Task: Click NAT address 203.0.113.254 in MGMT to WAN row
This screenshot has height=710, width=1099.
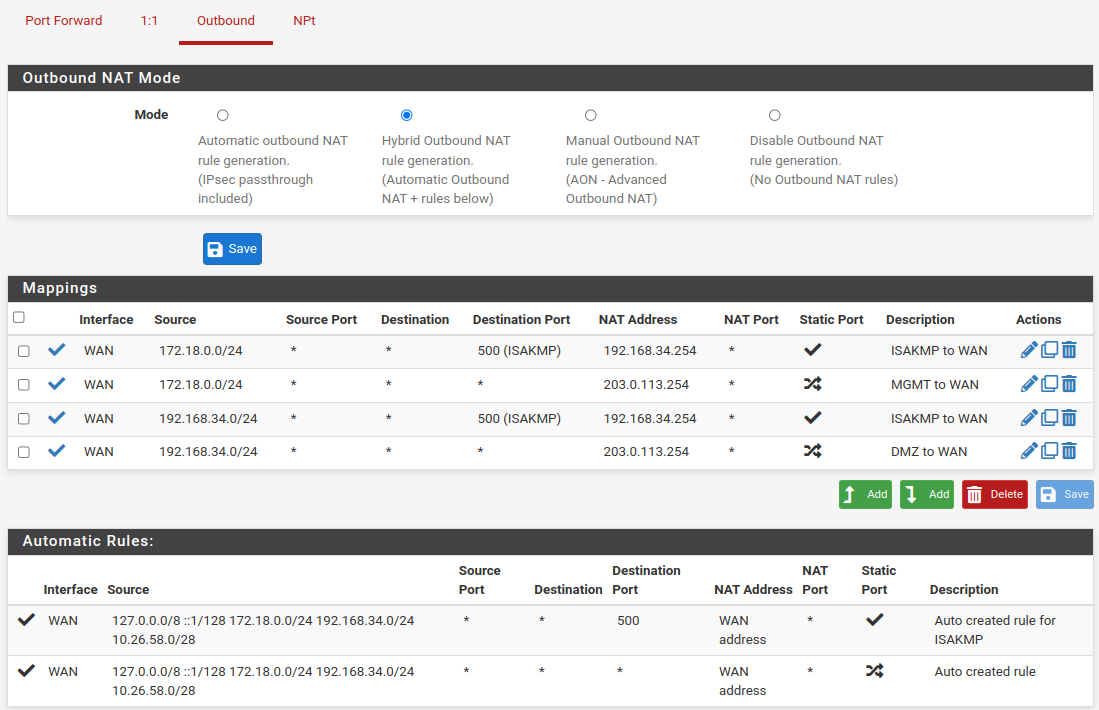Action: [646, 384]
